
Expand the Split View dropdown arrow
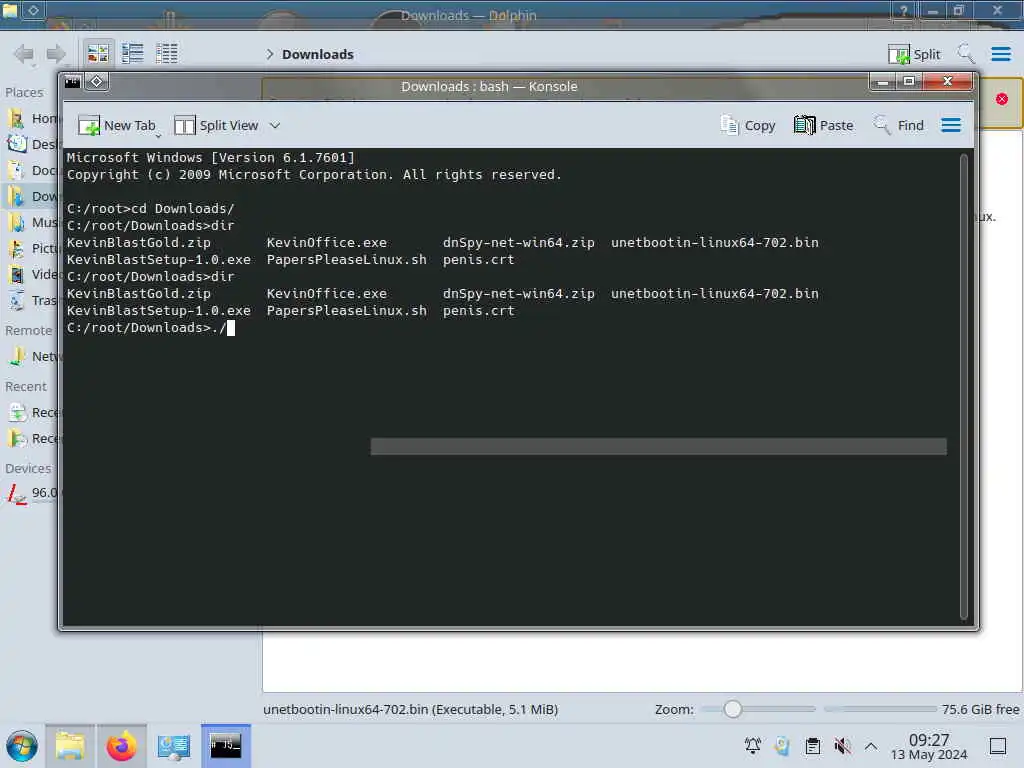coord(275,125)
